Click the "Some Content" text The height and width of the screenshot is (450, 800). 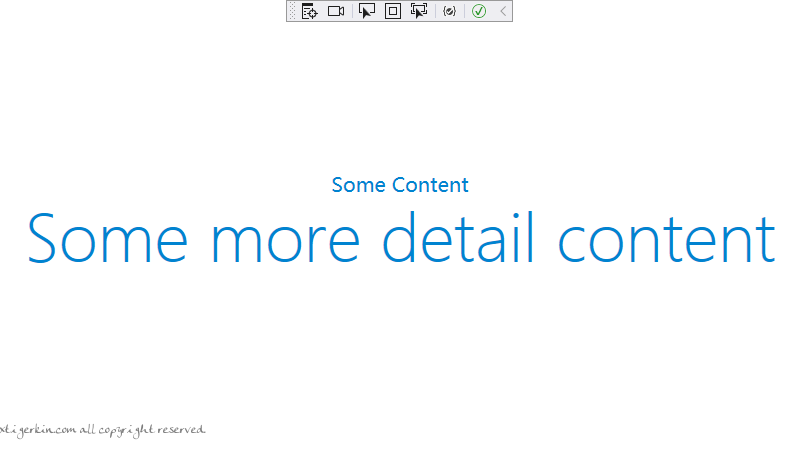(400, 185)
